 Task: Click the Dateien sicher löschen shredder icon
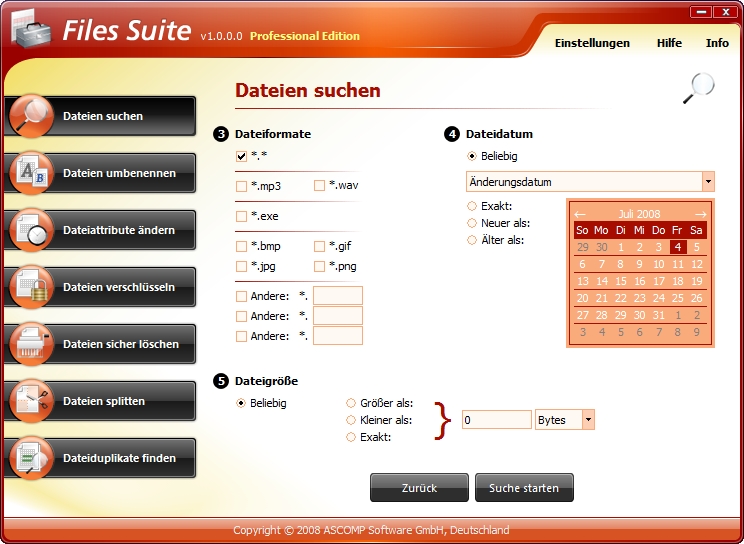[30, 344]
